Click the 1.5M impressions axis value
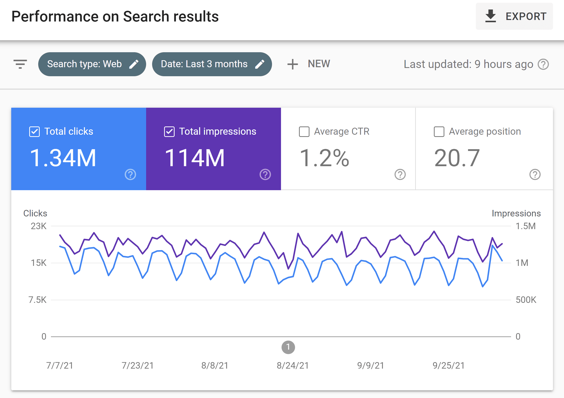564x398 pixels. pos(526,226)
